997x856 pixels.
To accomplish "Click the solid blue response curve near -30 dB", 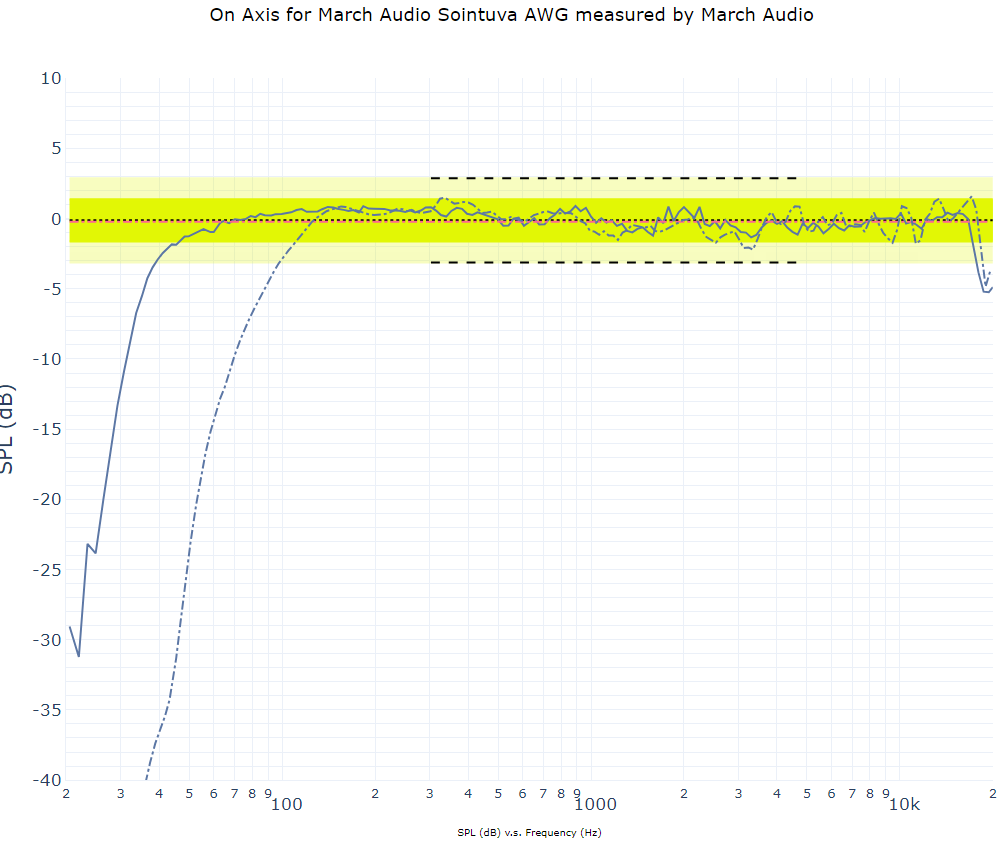I will tap(75, 642).
